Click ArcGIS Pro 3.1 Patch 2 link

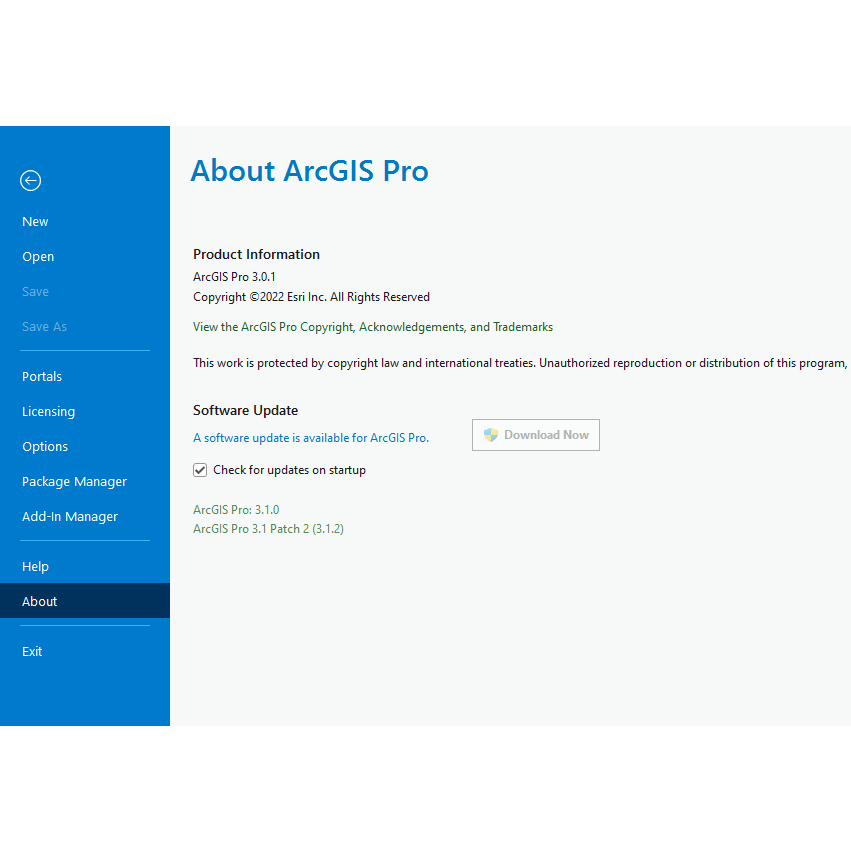click(x=268, y=529)
